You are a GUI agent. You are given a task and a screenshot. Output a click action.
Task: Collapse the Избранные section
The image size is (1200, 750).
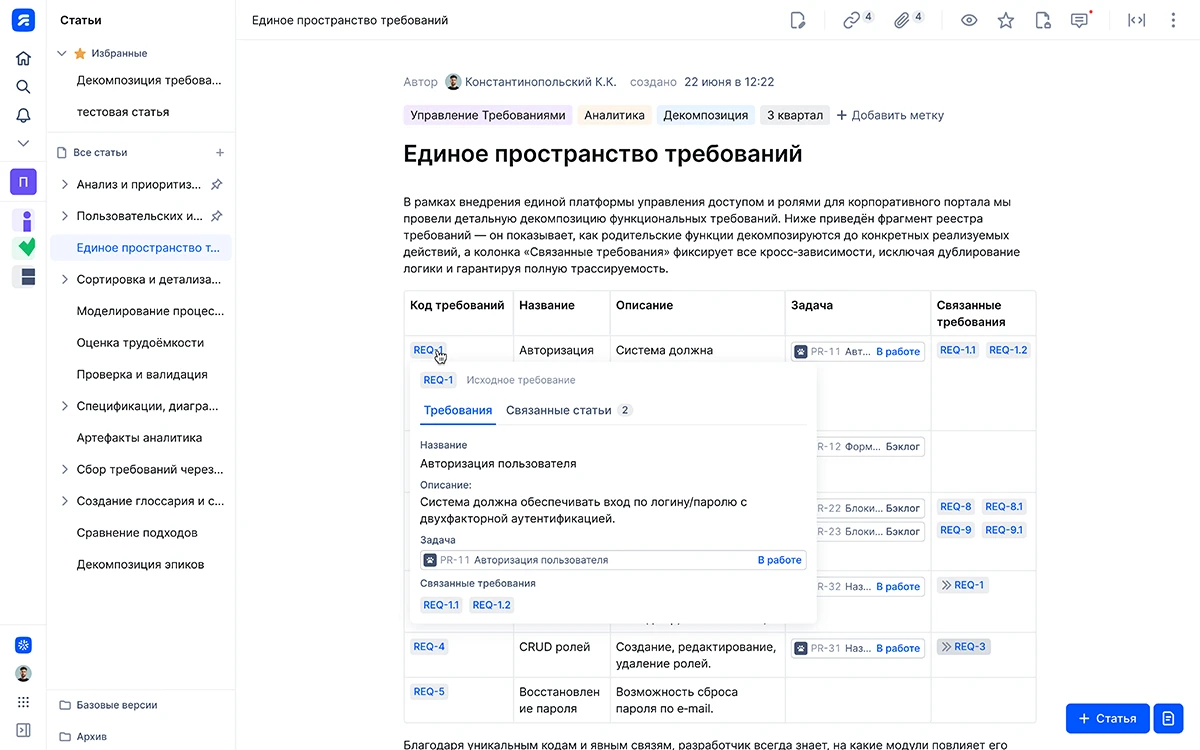click(x=62, y=54)
